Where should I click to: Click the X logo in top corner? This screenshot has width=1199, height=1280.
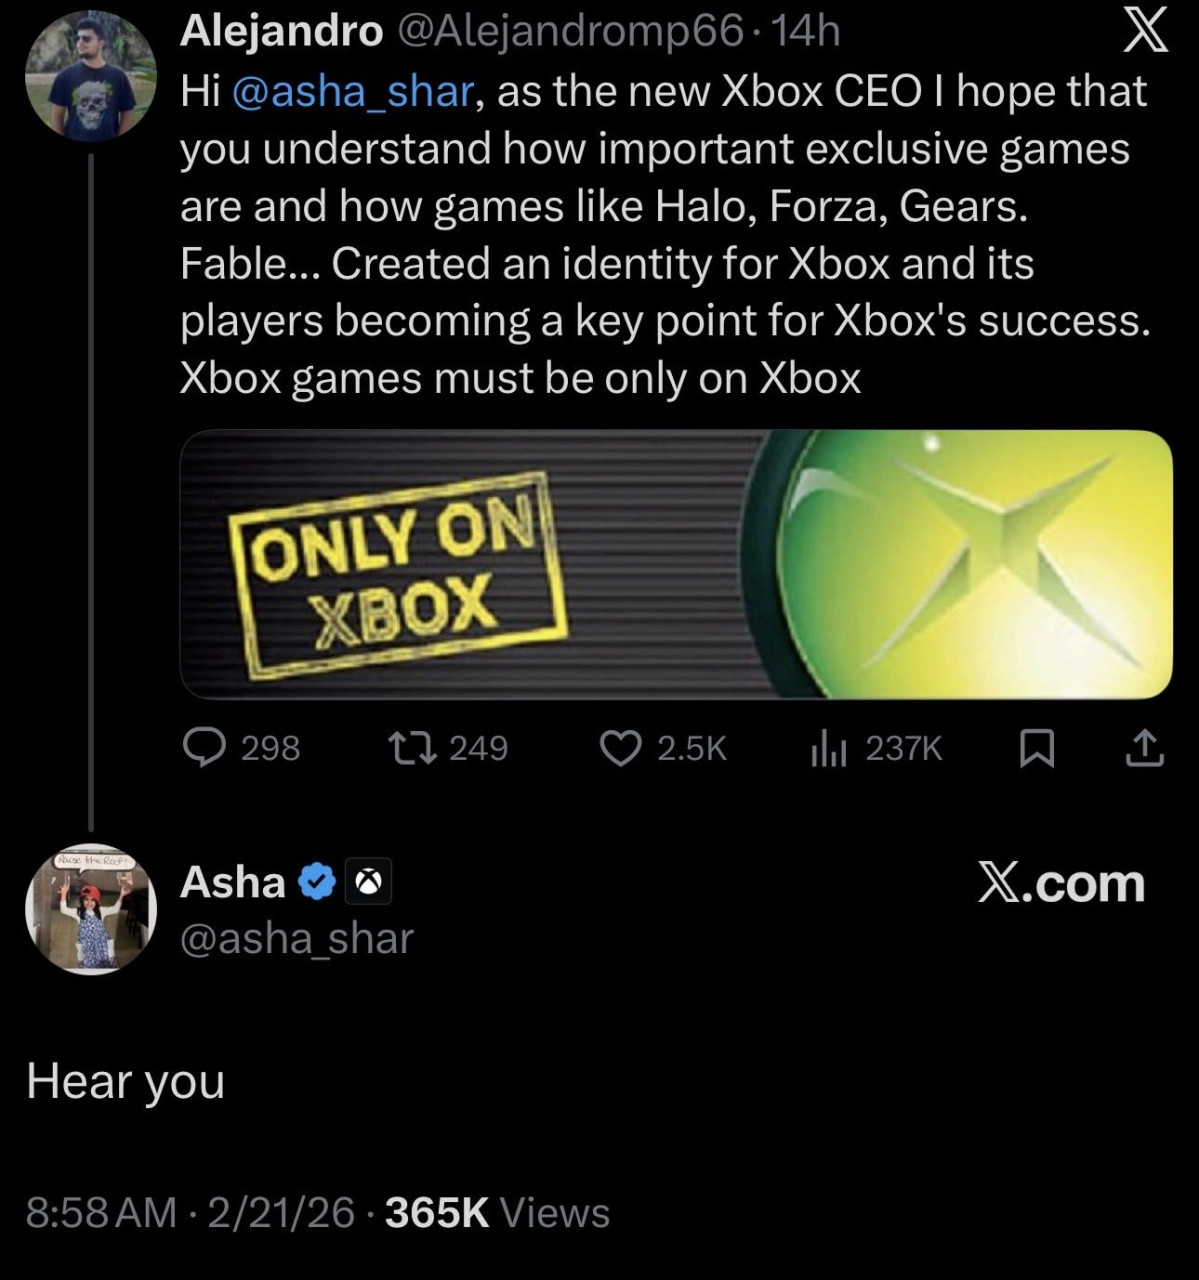point(1145,31)
